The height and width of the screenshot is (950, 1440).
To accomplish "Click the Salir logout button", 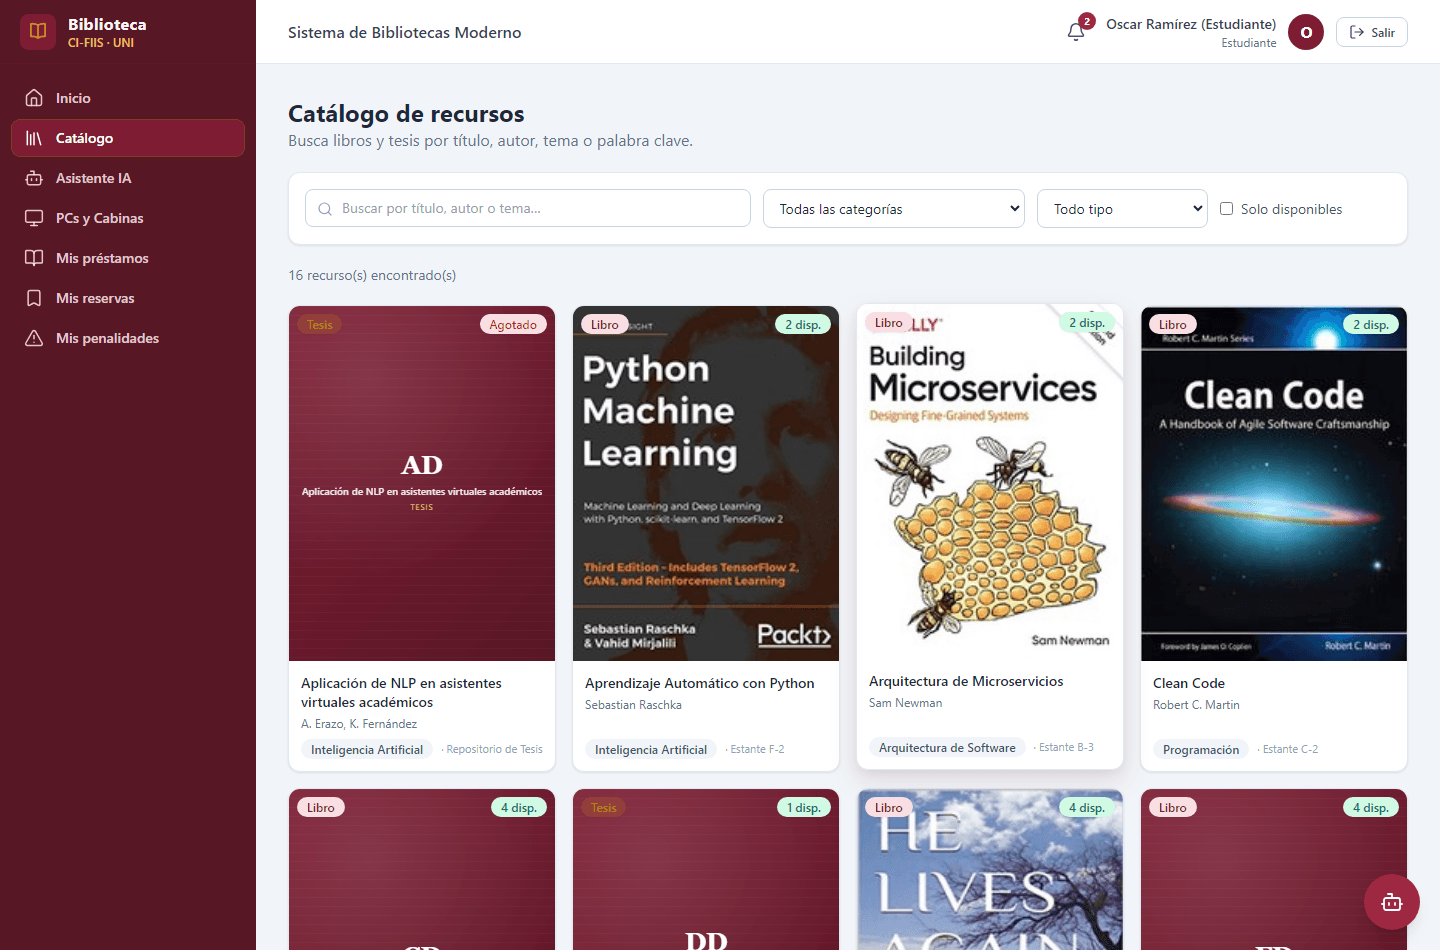I will click(x=1371, y=32).
